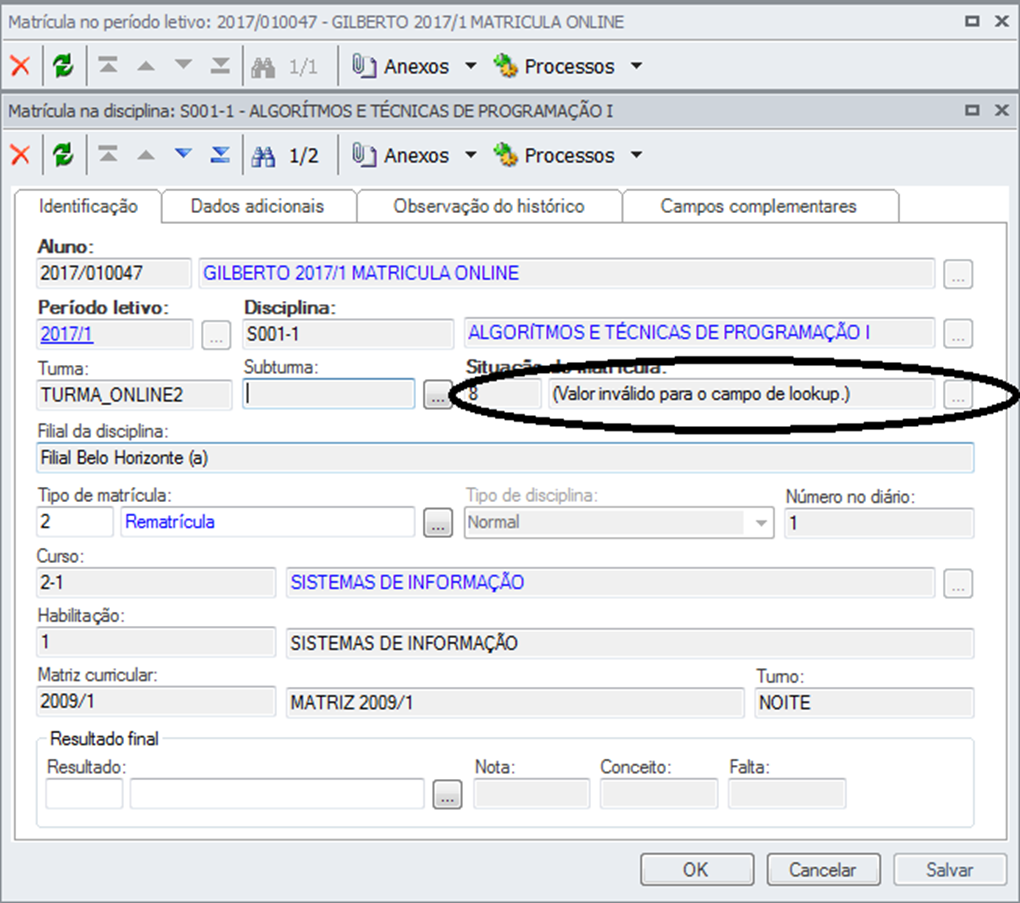Maximize the Matrícula no período letivo window
The width and height of the screenshot is (1020, 903).
tap(972, 21)
